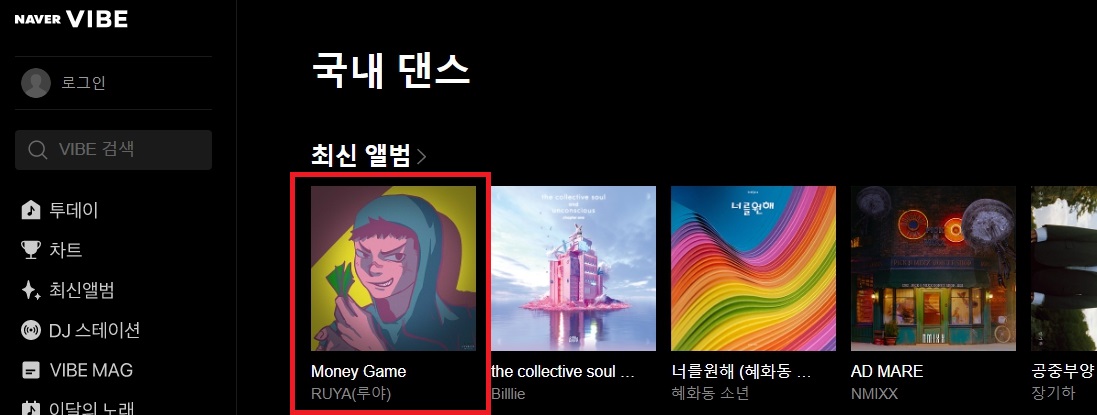Click the RUYA(루야) artist name

pos(351,393)
